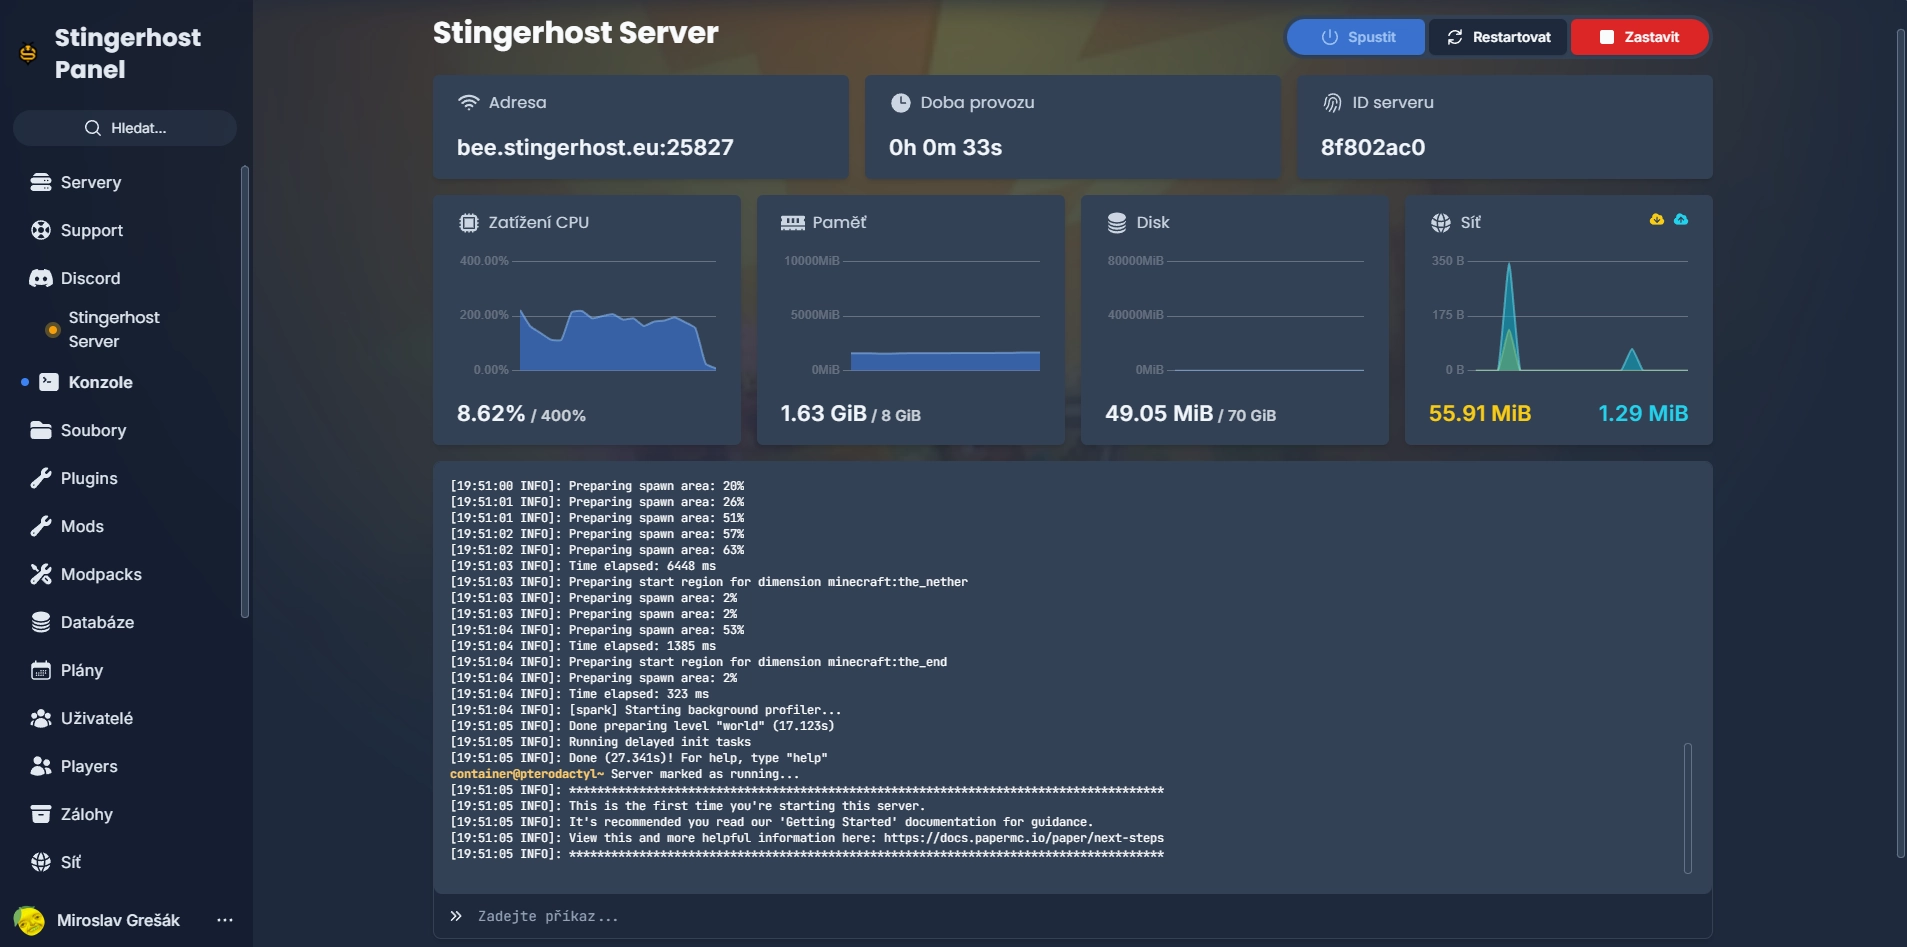Click the Discord logo icon
This screenshot has height=947, width=1907.
[41, 278]
